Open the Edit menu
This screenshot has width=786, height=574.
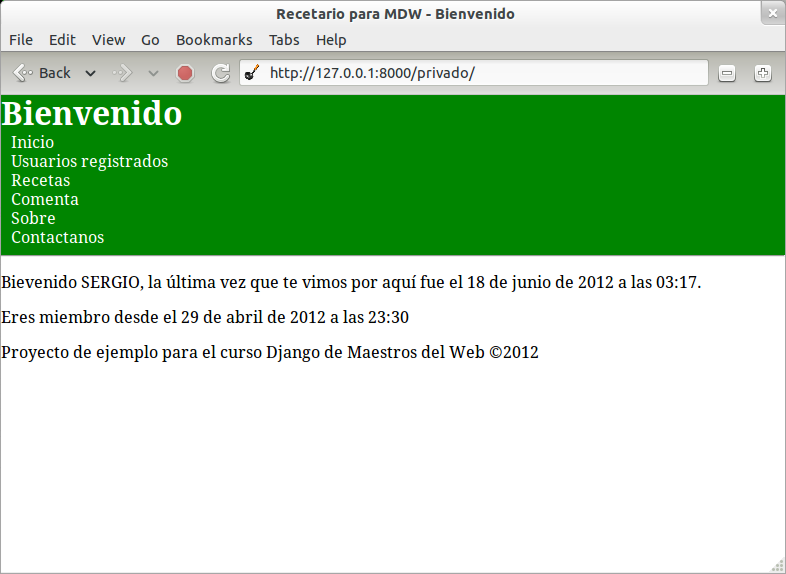point(62,40)
